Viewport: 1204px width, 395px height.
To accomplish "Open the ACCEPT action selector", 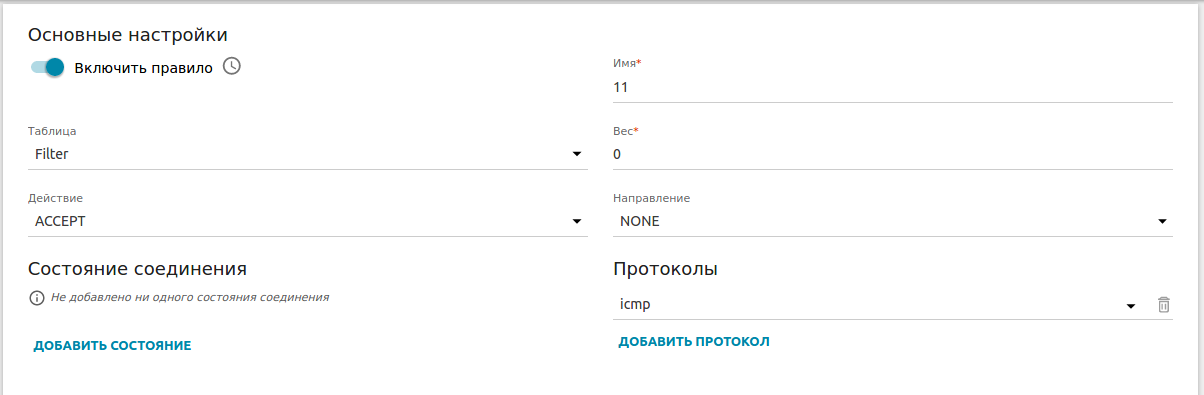I will tap(308, 221).
